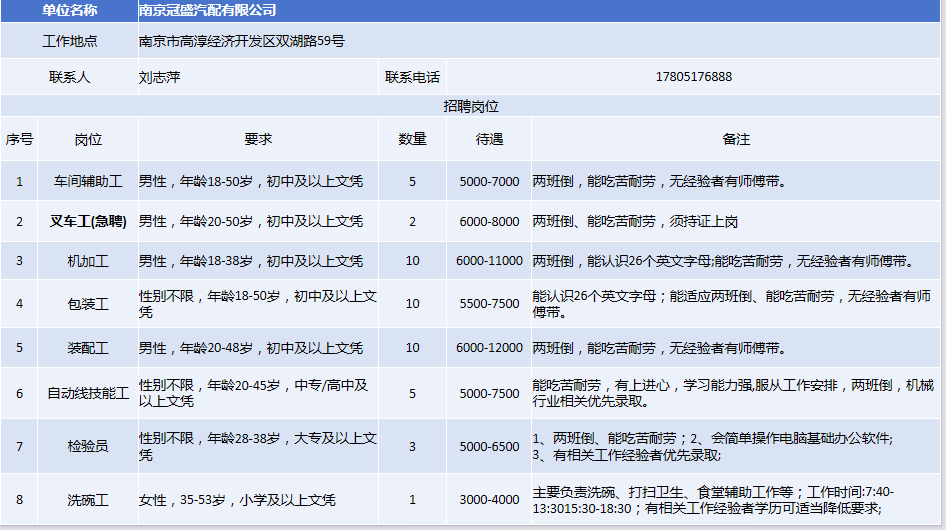Select the 岗位 column header
946x530 pixels.
click(x=88, y=139)
